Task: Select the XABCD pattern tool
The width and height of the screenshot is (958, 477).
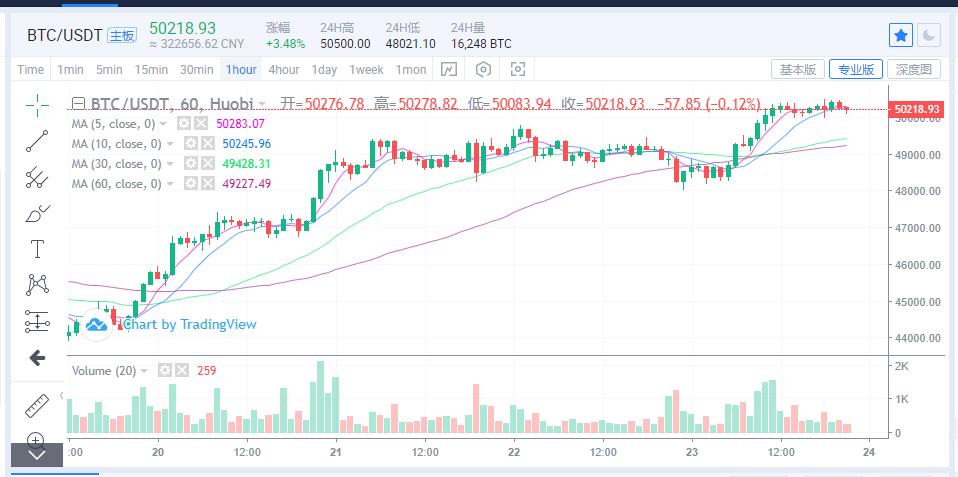Action: point(37,285)
